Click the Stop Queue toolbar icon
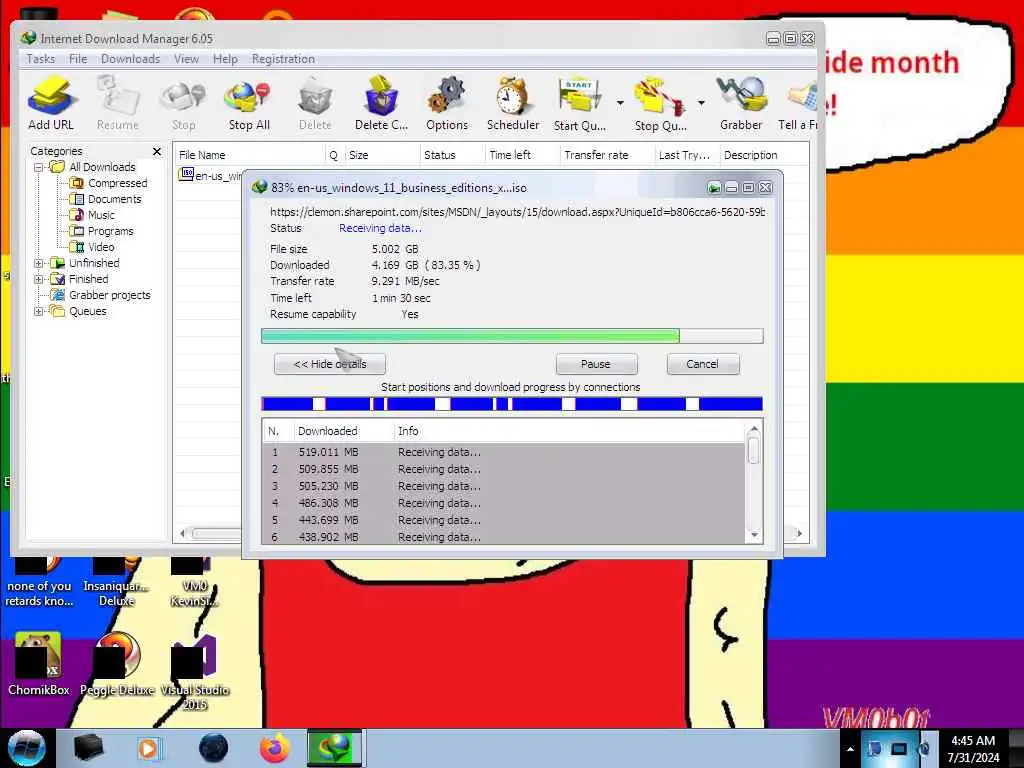Screen dimensions: 1024x768 (660, 103)
